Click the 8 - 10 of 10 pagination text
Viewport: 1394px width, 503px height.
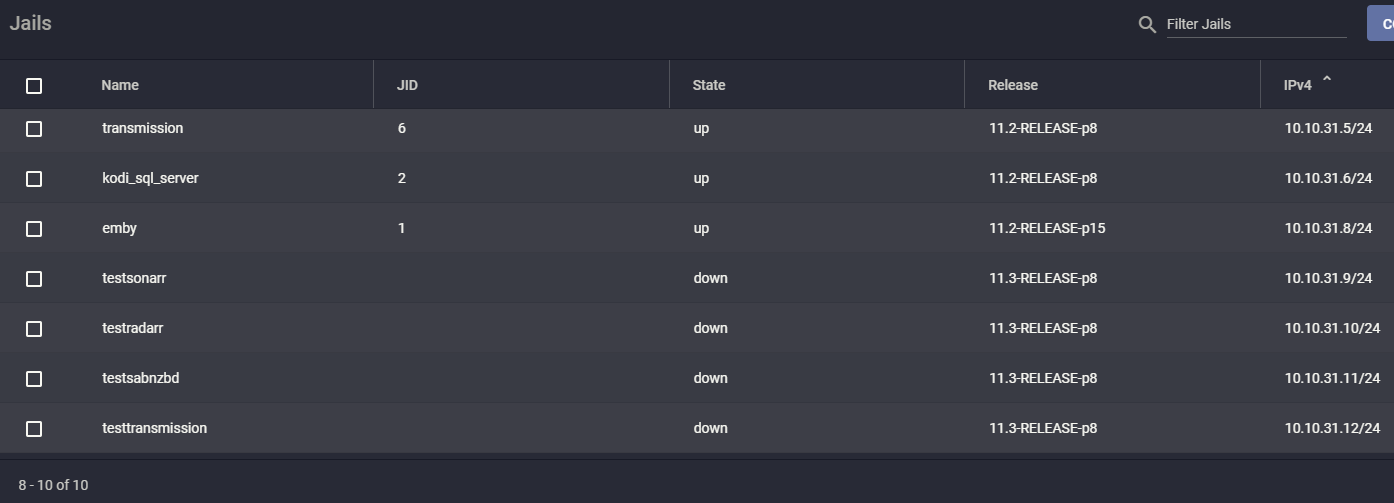click(x=53, y=485)
